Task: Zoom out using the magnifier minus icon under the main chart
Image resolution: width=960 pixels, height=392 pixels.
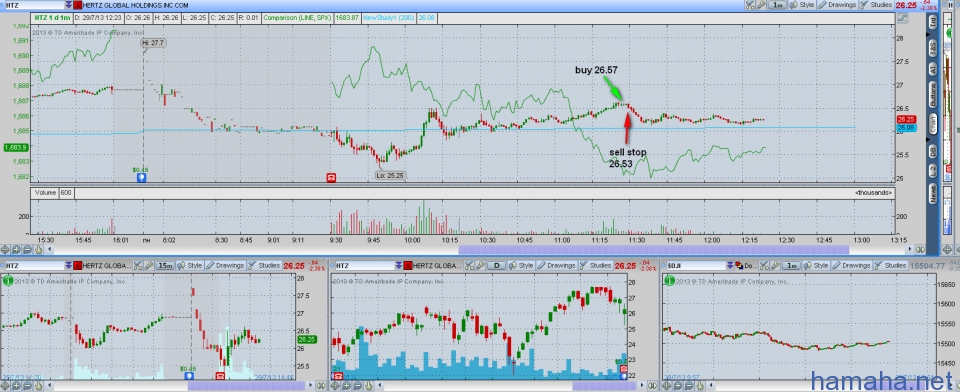Action: (28, 249)
